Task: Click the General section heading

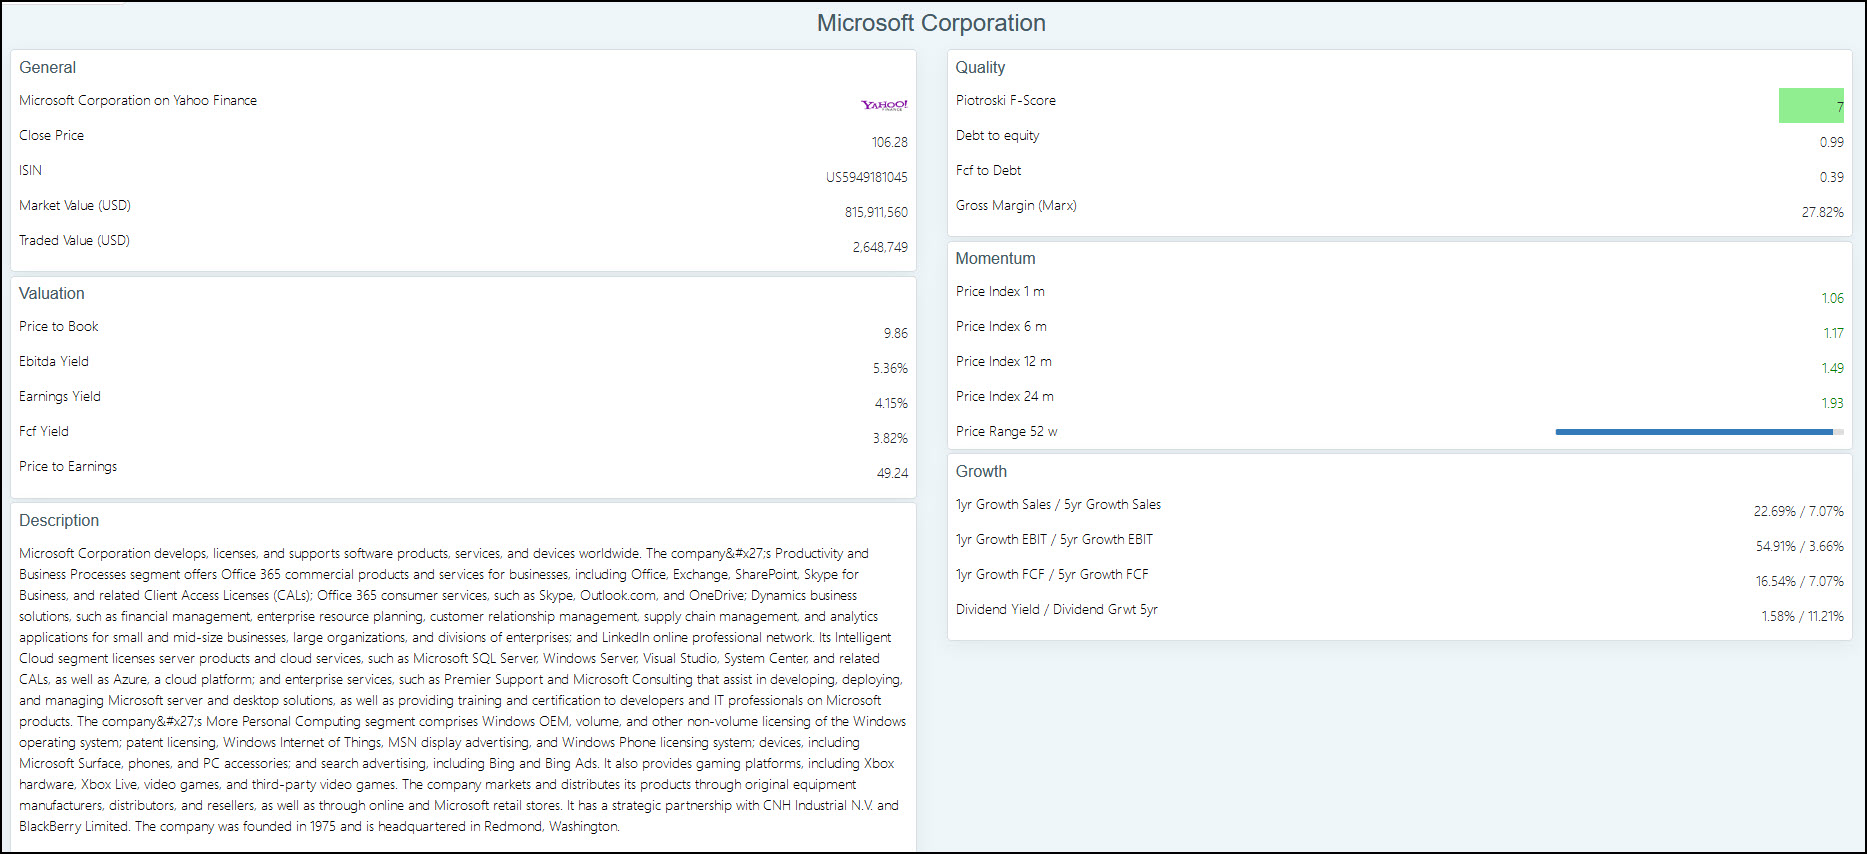Action: [x=47, y=67]
